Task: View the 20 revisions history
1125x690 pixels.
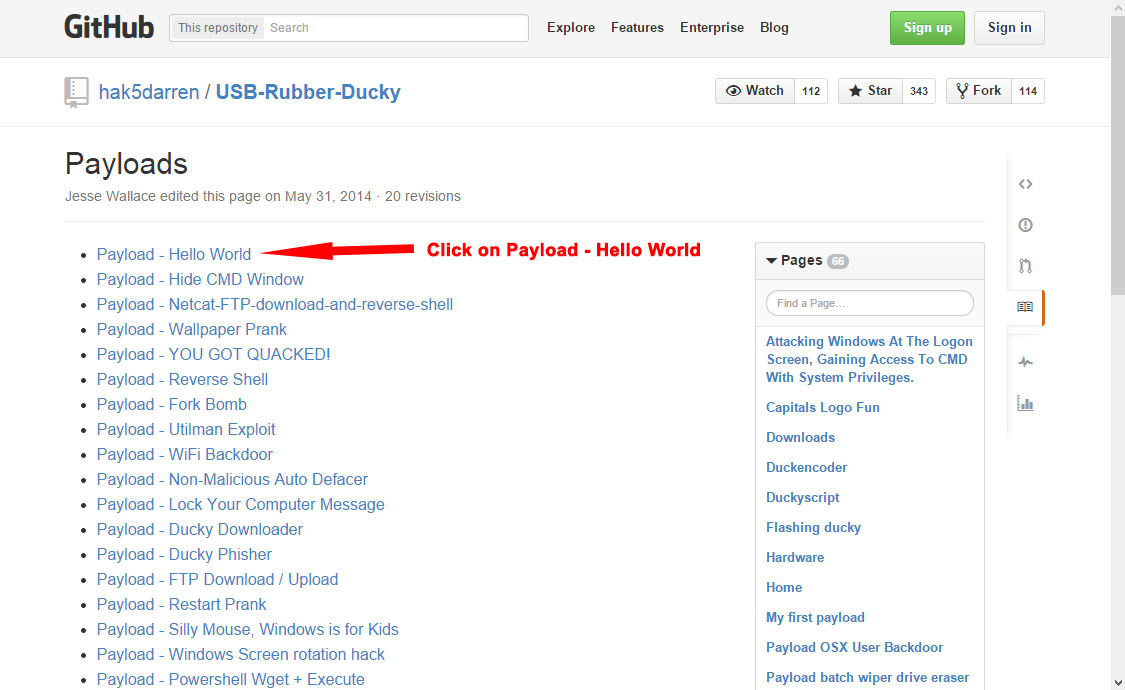Action: [423, 197]
